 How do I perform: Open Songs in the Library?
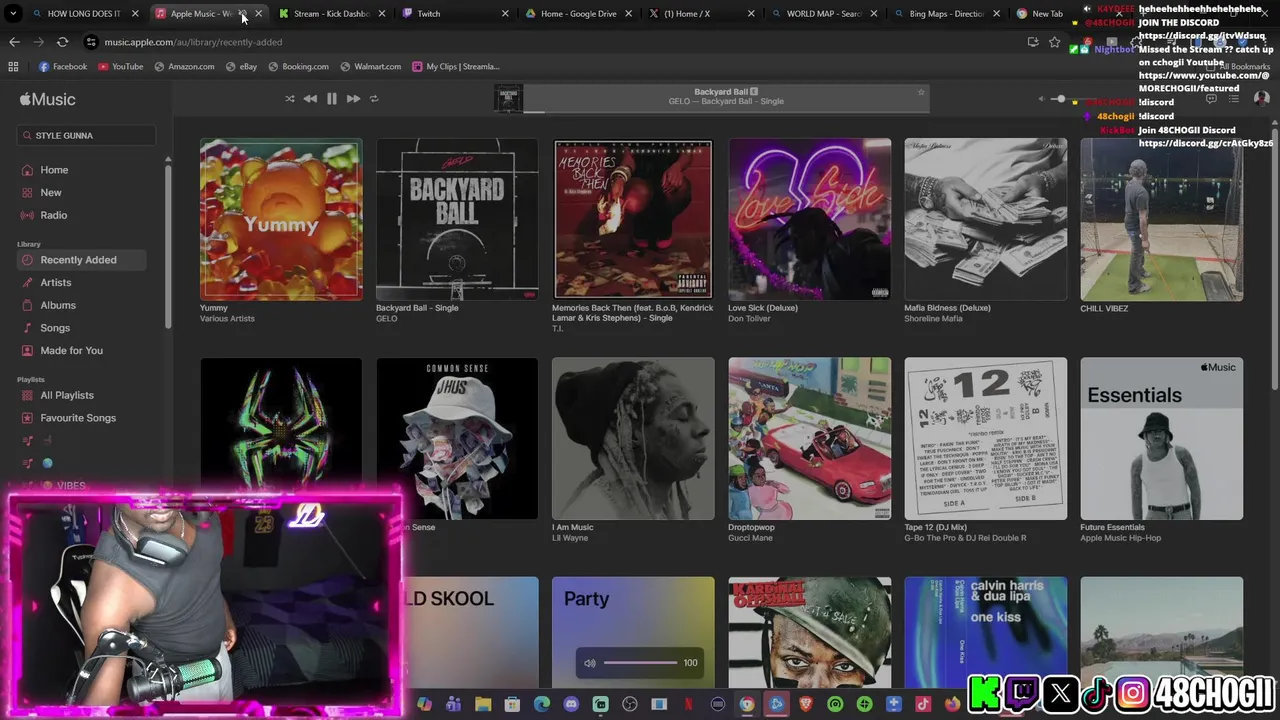[55, 328]
